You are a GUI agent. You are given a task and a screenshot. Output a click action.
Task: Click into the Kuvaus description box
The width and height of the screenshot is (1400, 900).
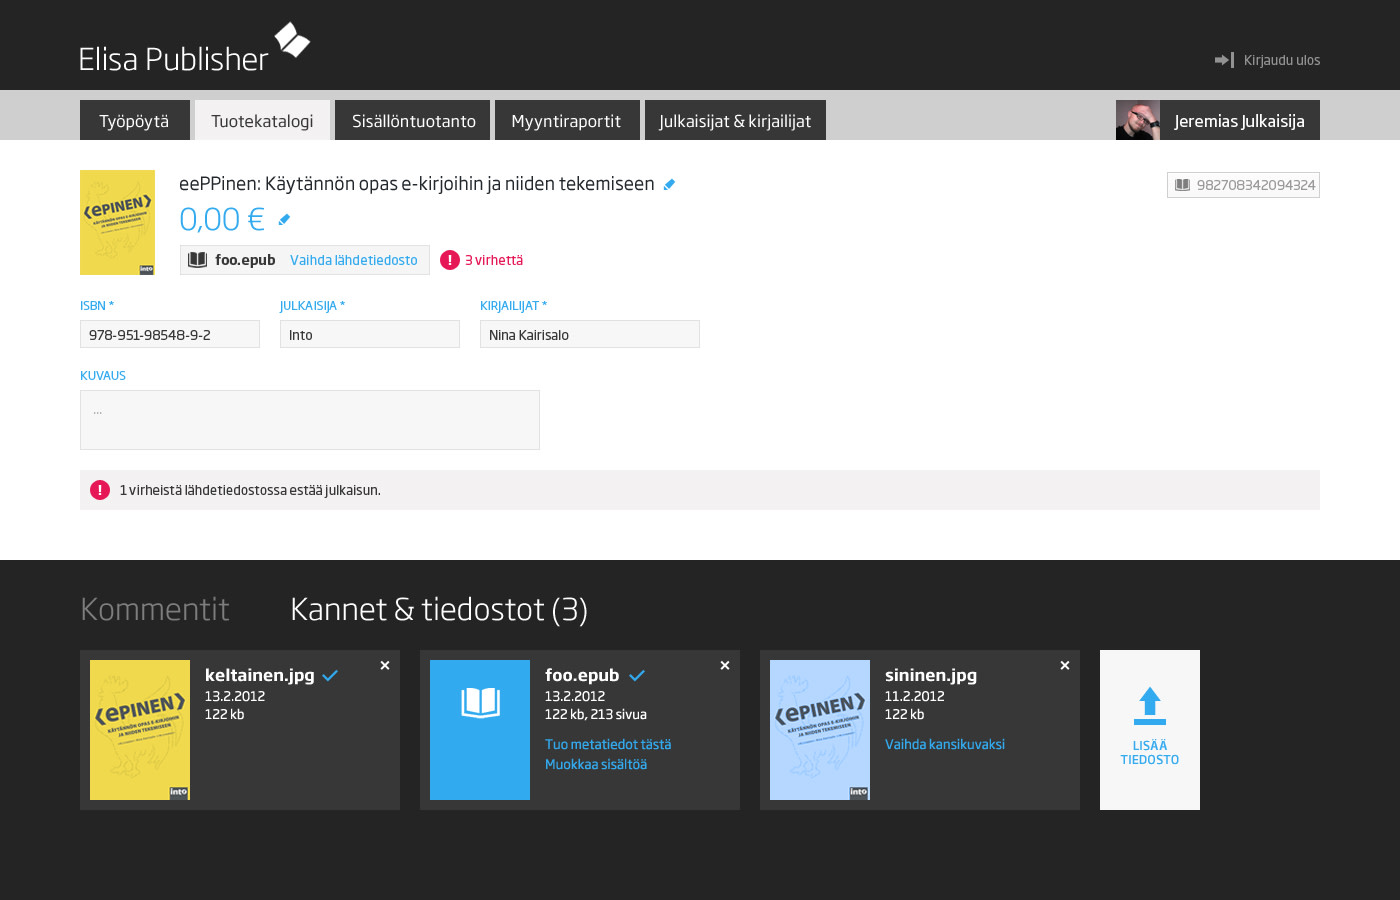point(310,420)
